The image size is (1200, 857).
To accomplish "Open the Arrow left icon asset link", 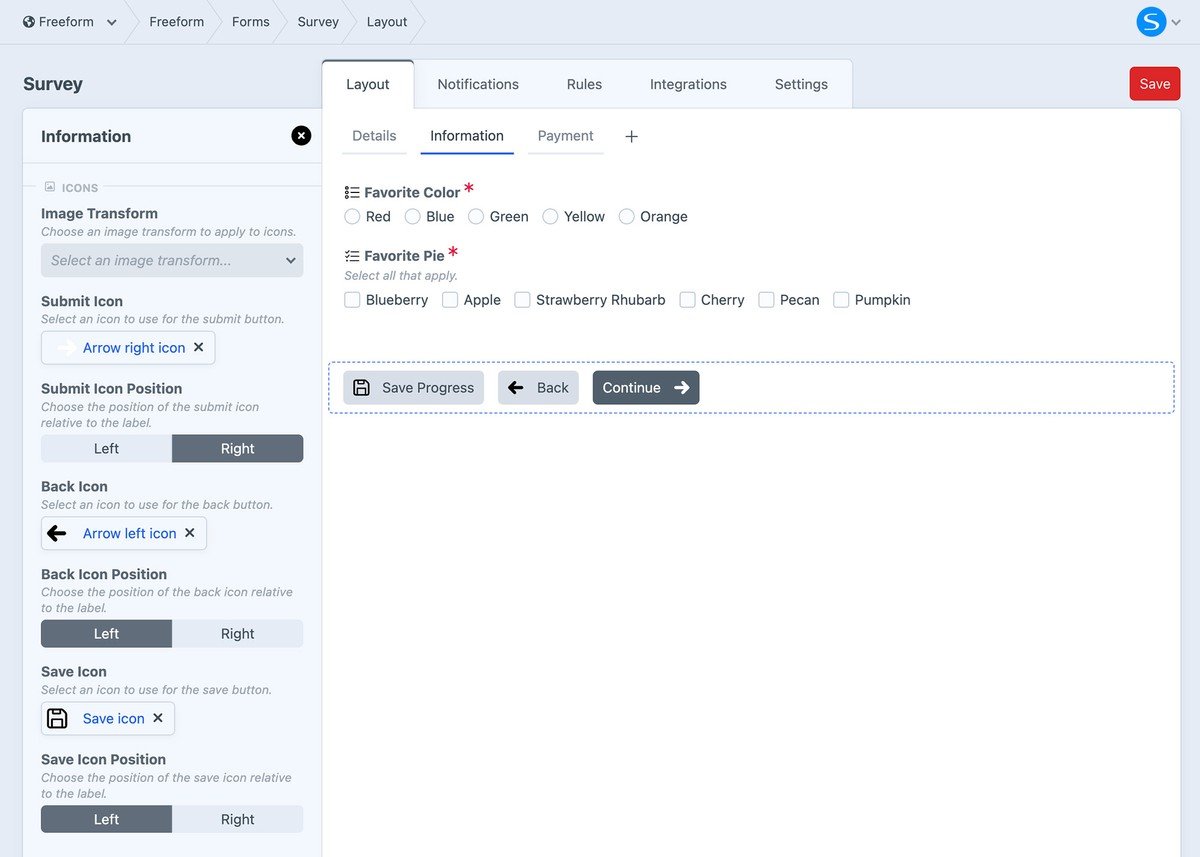I will (x=130, y=533).
